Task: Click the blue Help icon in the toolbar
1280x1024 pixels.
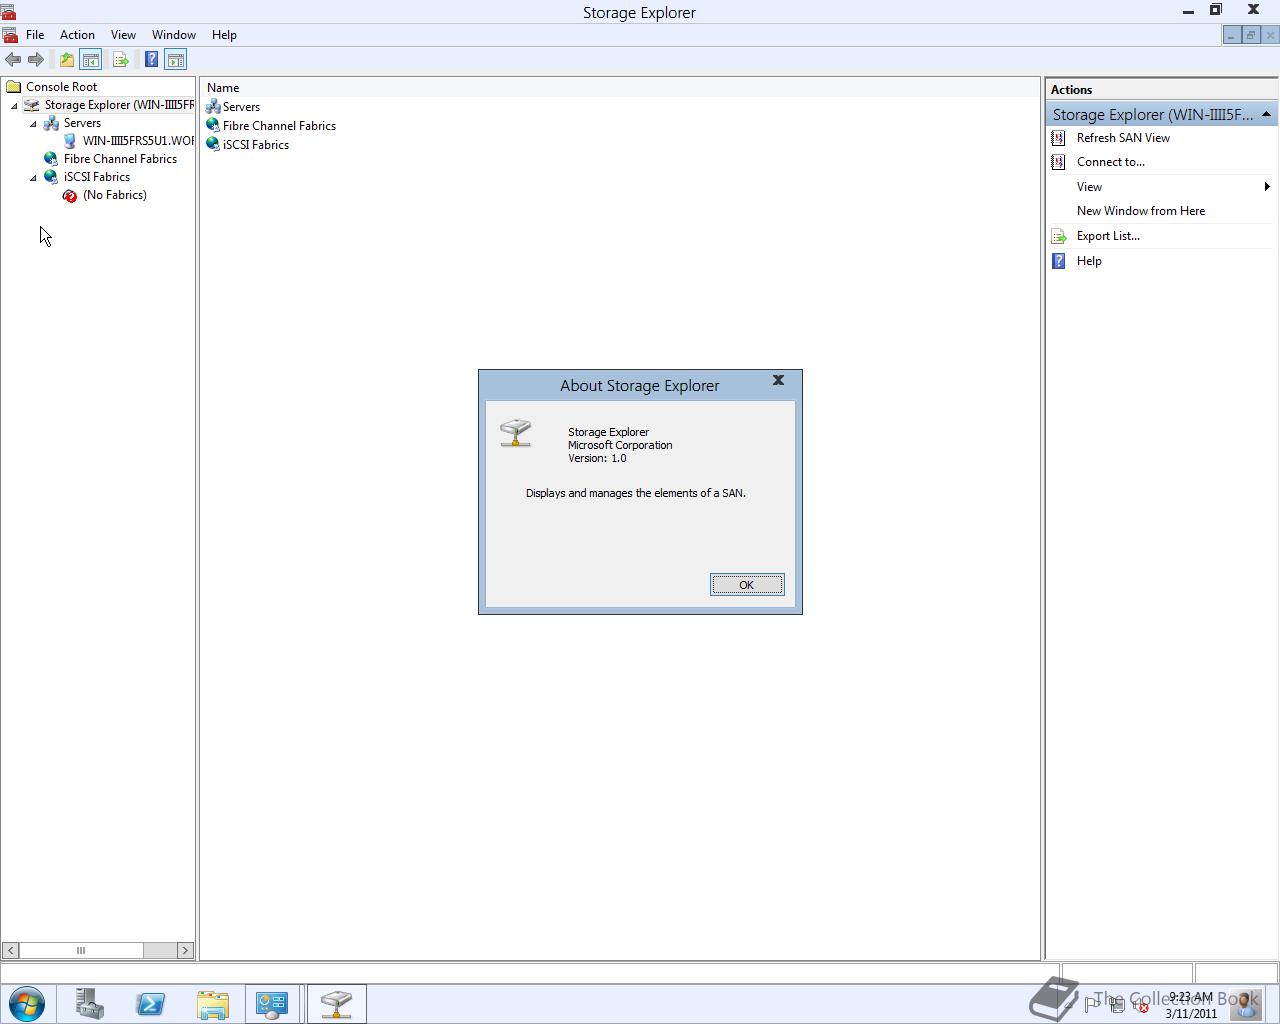Action: point(151,60)
